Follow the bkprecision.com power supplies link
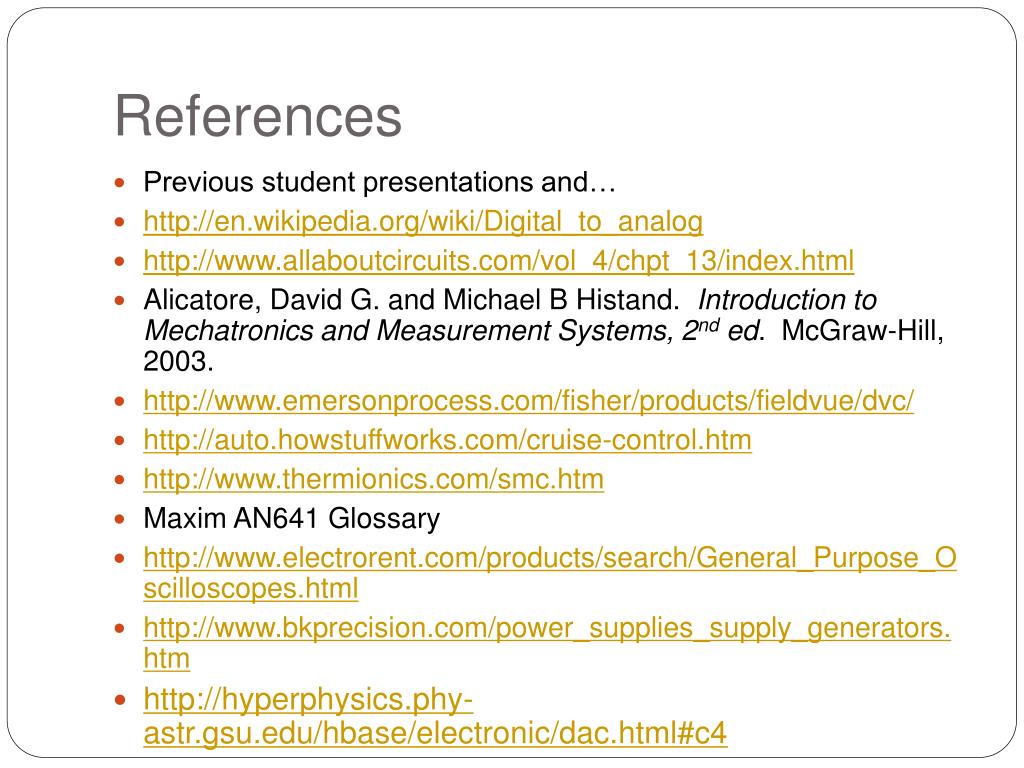The height and width of the screenshot is (768, 1024). 547,643
